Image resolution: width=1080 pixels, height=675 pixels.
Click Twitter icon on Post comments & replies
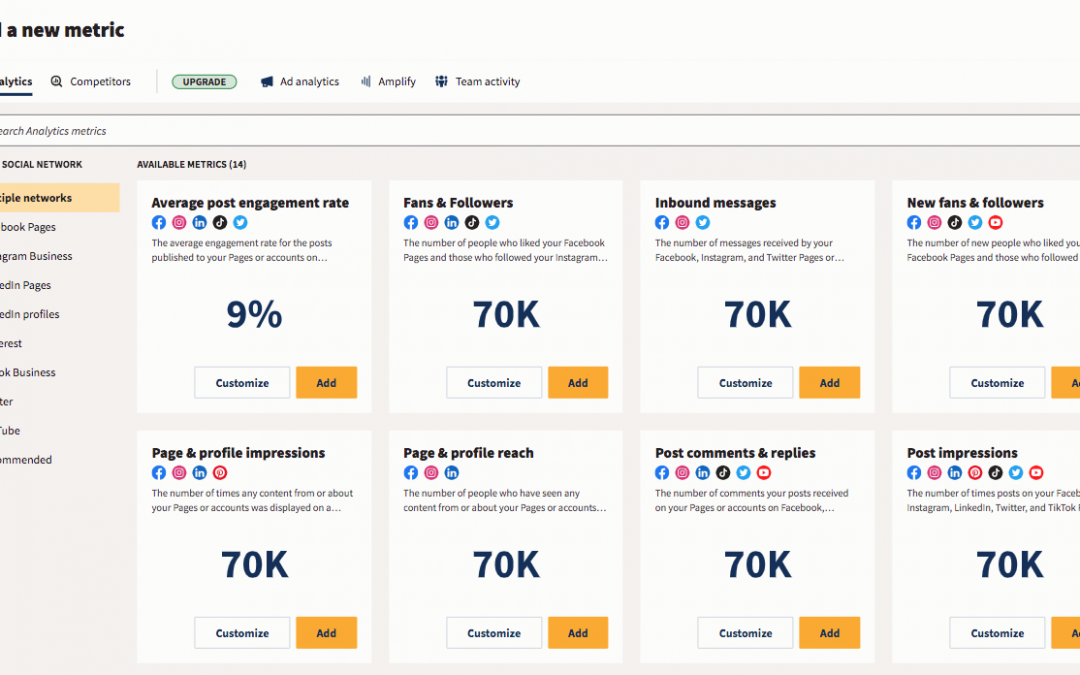[x=743, y=472]
